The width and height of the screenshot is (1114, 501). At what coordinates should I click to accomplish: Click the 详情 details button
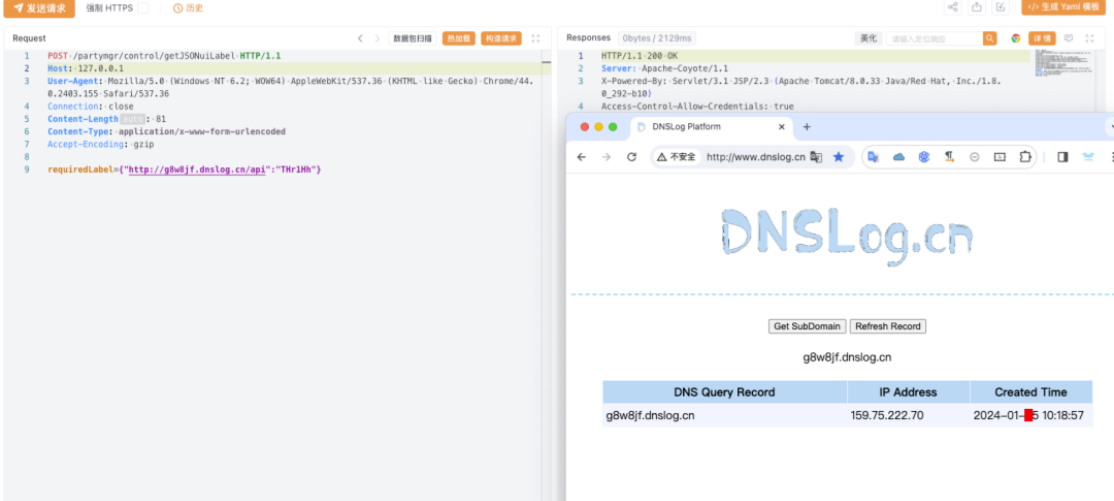point(1042,38)
